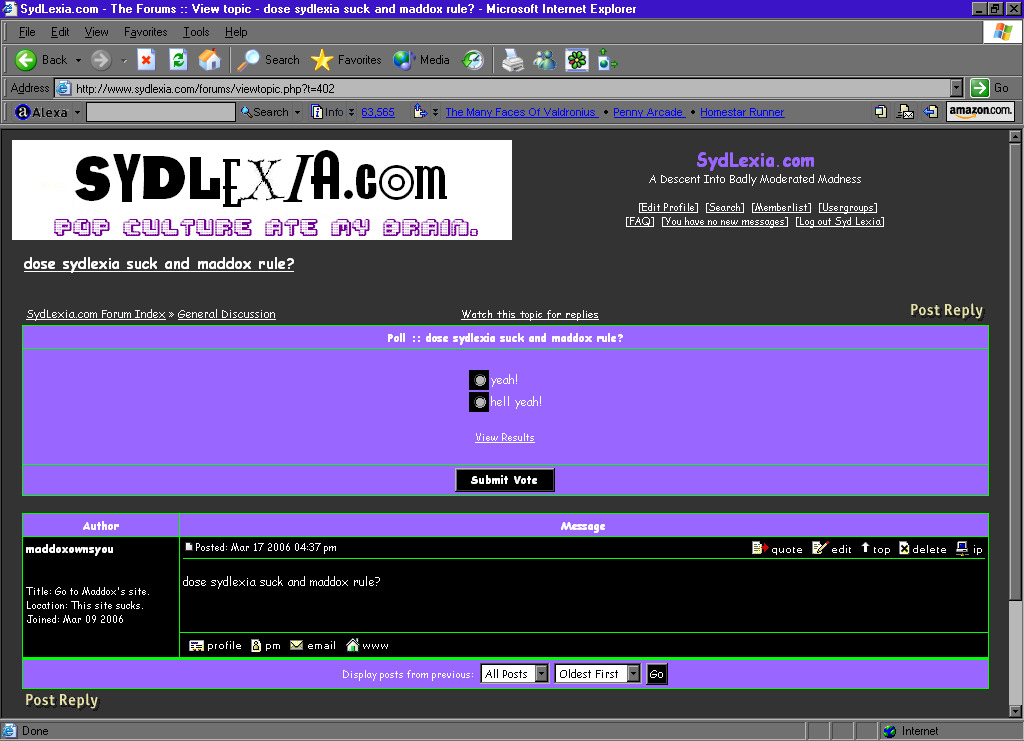Click the SydLexia.com banner image
Image resolution: width=1024 pixels, height=741 pixels.
click(262, 190)
